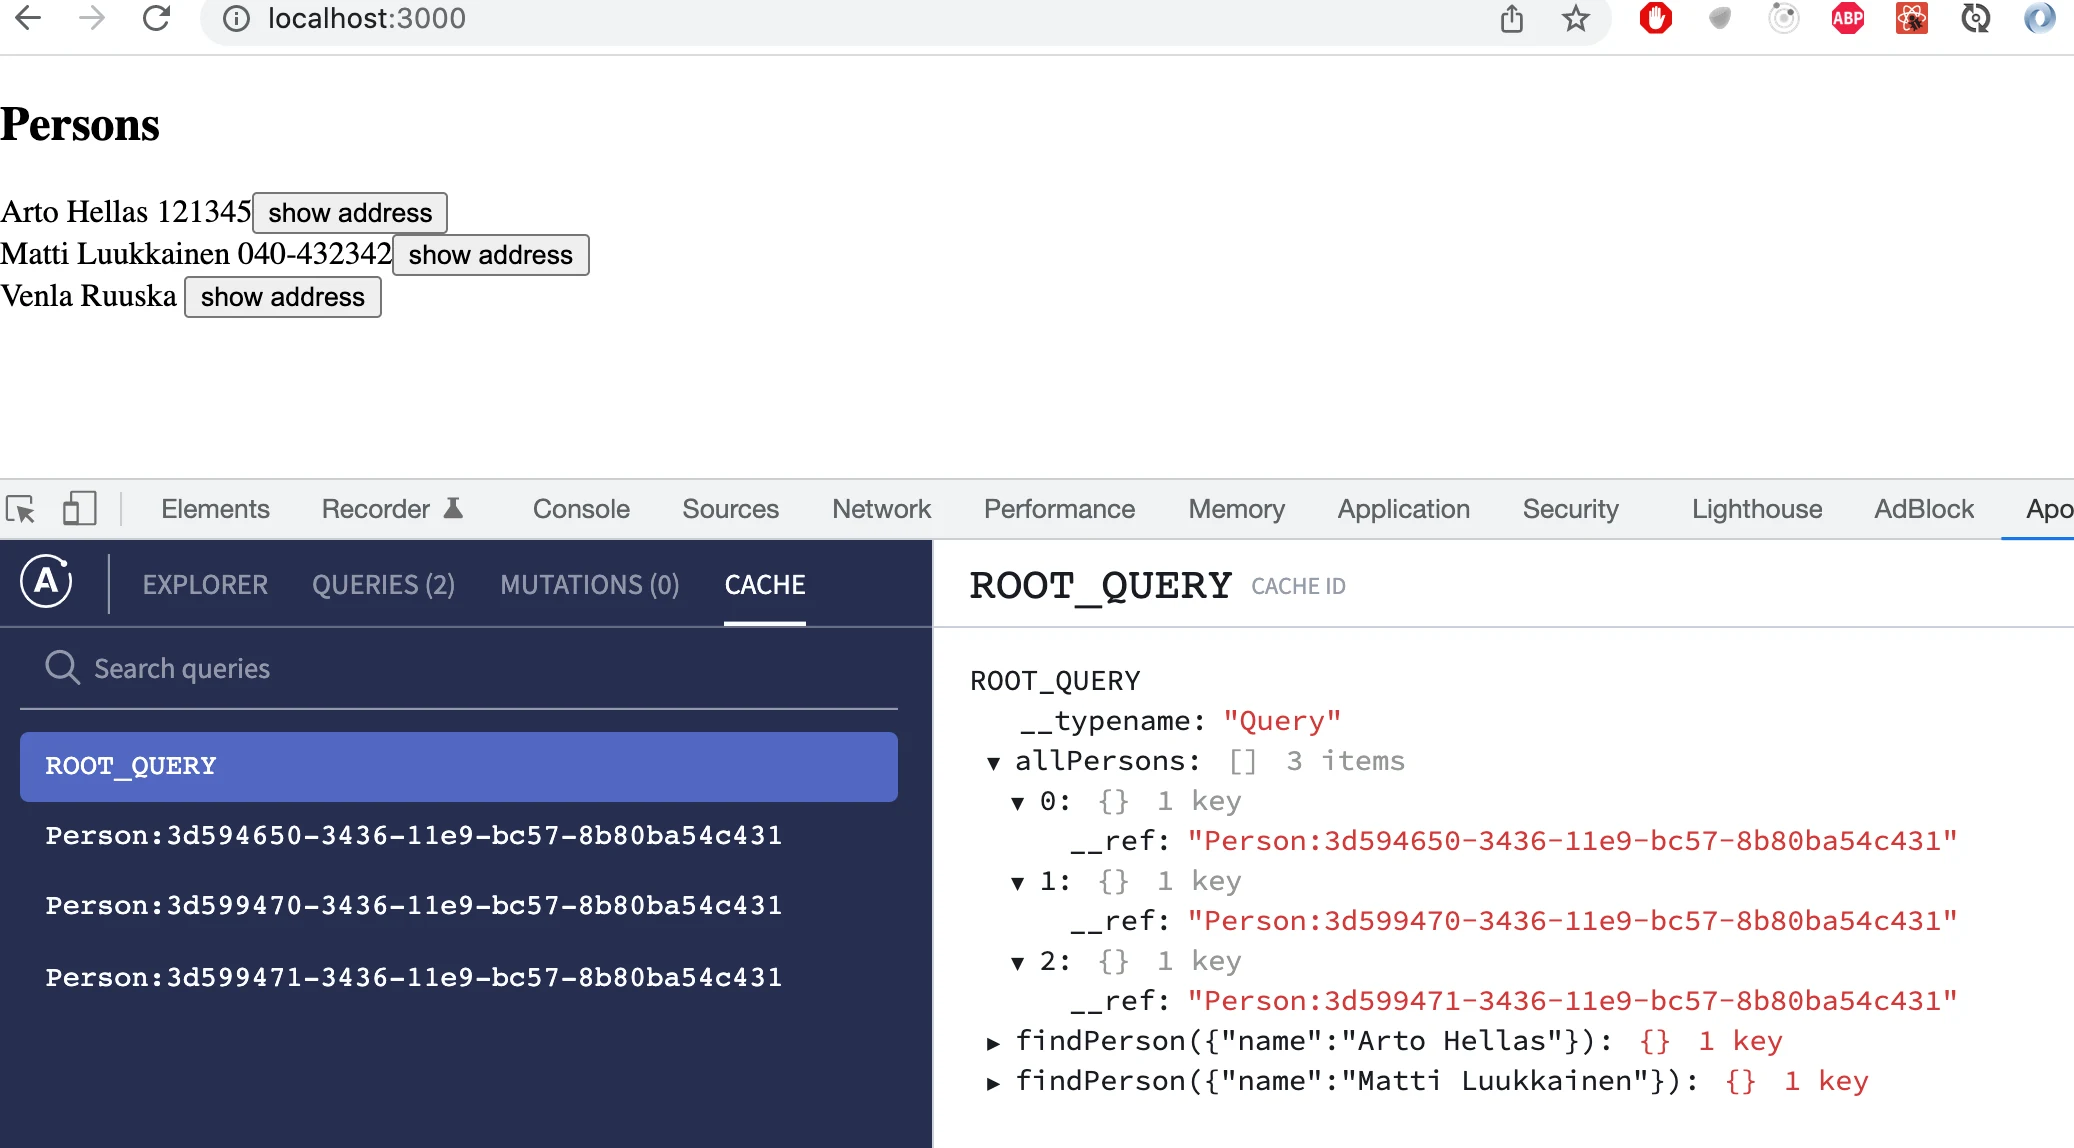
Task: Select Person:3d594650 cache entry
Action: [x=459, y=836]
